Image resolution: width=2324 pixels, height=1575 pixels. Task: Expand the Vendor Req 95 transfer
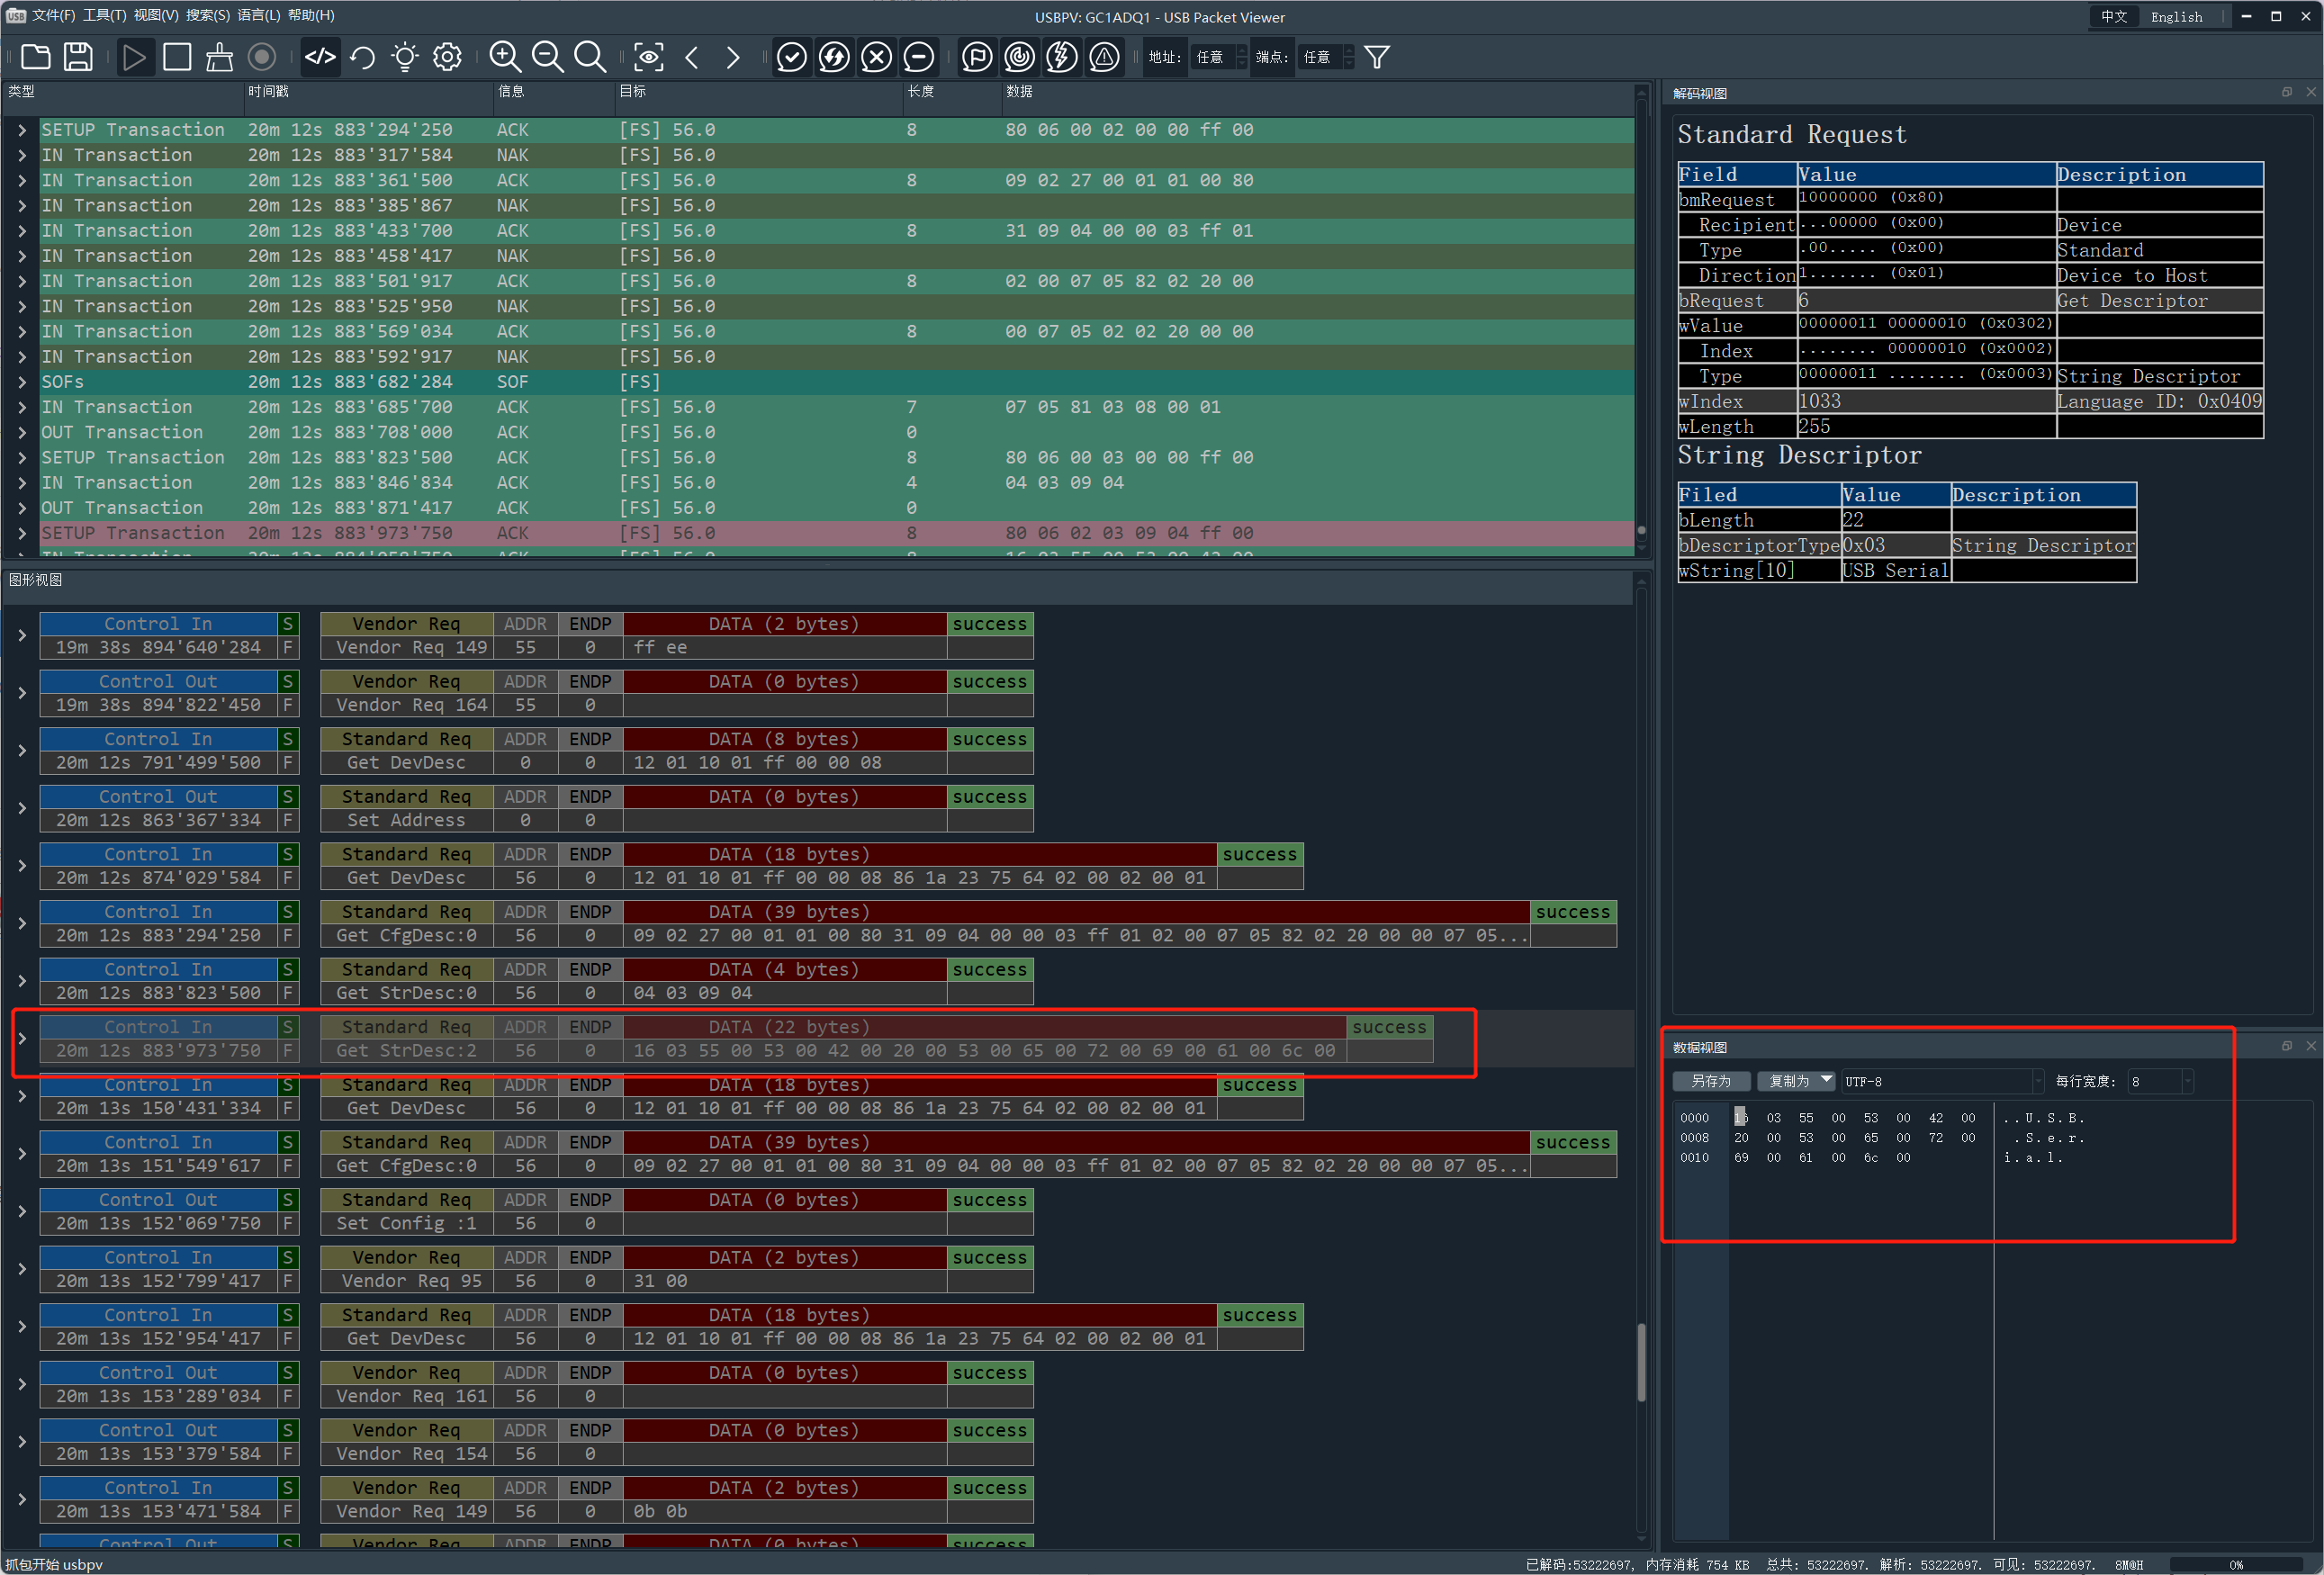pyautogui.click(x=22, y=1269)
